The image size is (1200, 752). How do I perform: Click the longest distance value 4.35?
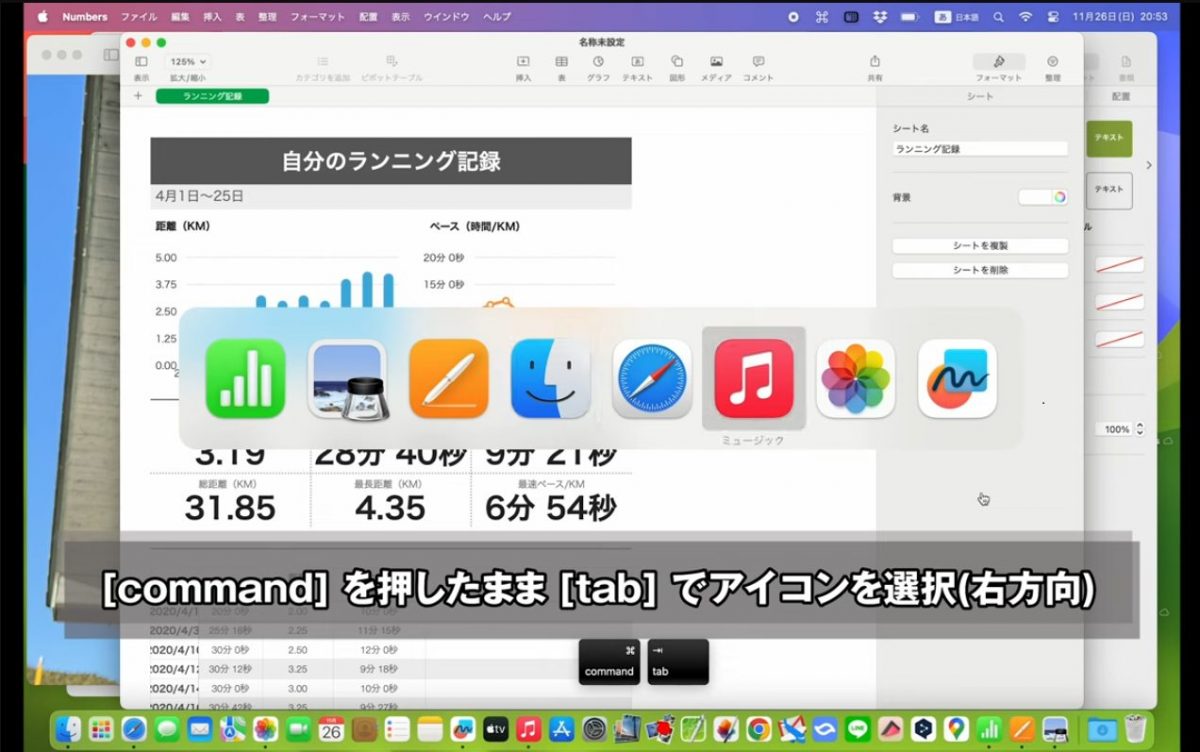tap(390, 508)
